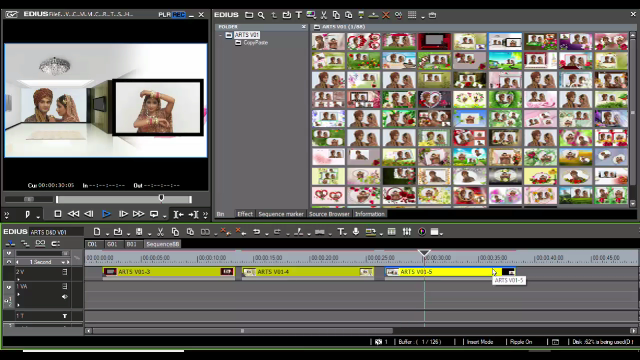Collapse the ARTS V01 folder tree

tap(221, 35)
